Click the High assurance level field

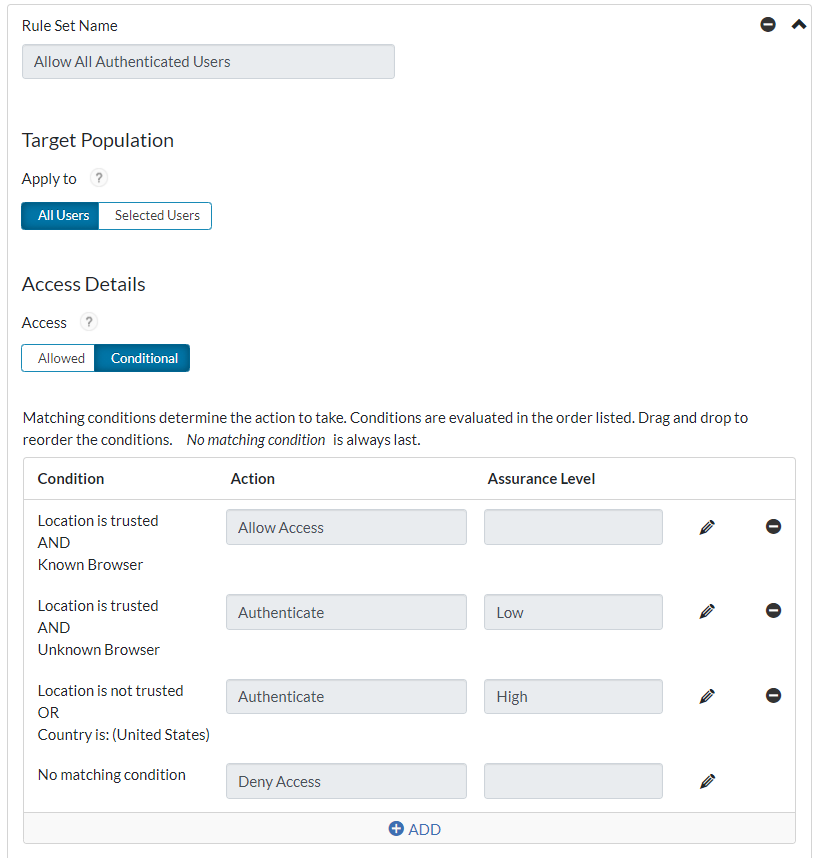[573, 695]
